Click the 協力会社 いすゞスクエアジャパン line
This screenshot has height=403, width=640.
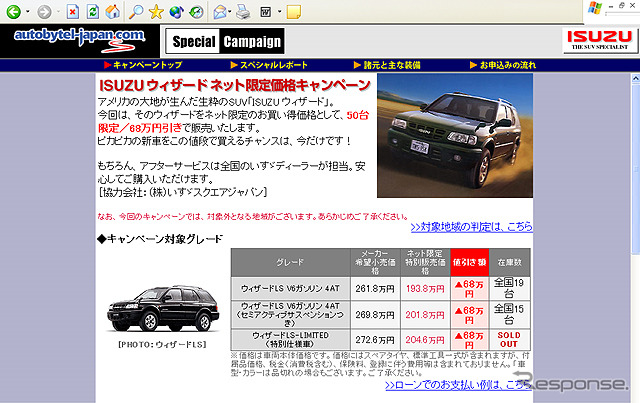(182, 192)
